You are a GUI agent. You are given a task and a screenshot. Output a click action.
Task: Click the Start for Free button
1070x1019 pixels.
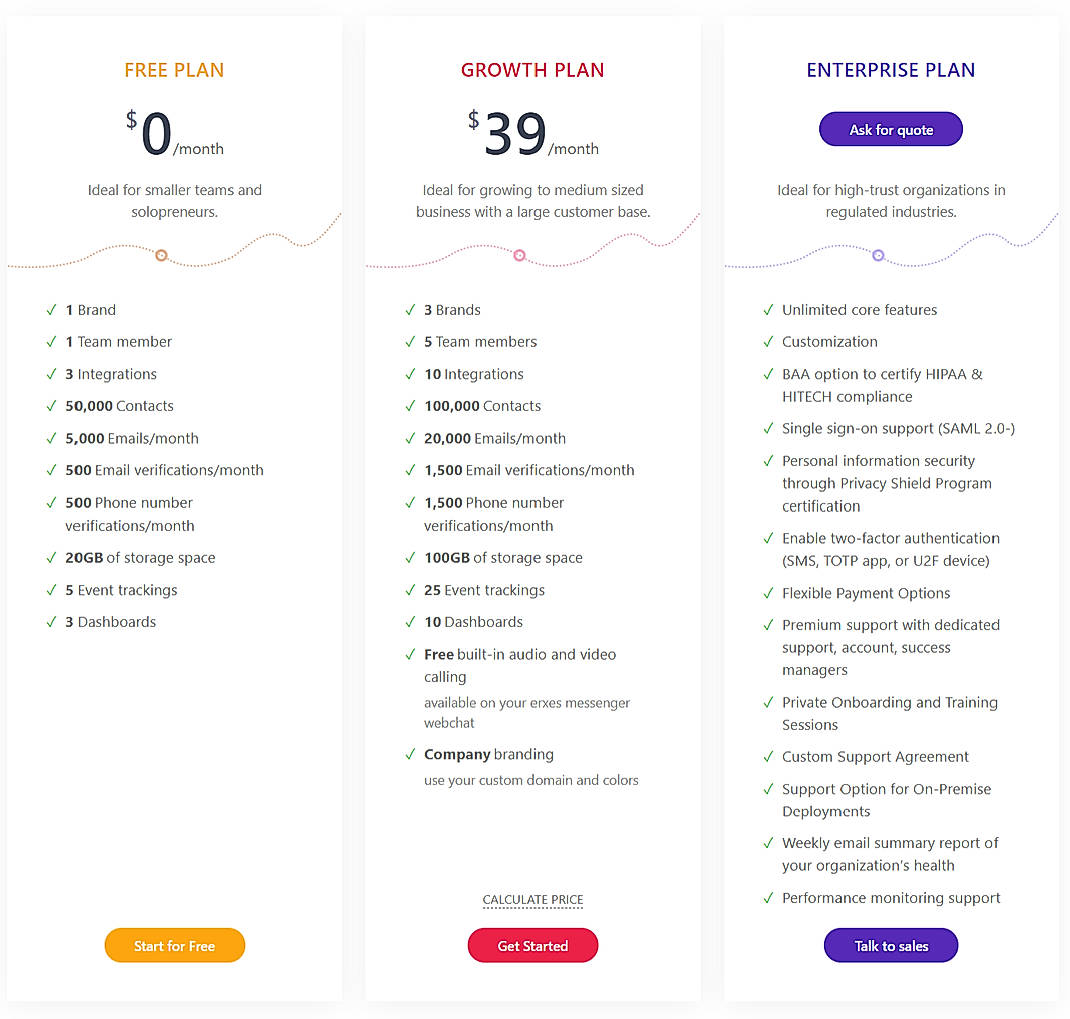point(174,945)
